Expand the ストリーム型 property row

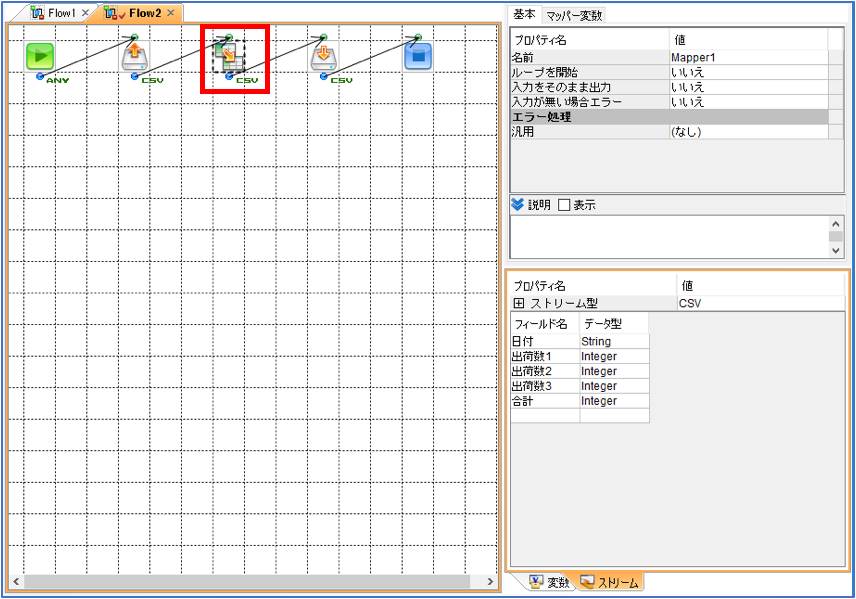pyautogui.click(x=519, y=303)
